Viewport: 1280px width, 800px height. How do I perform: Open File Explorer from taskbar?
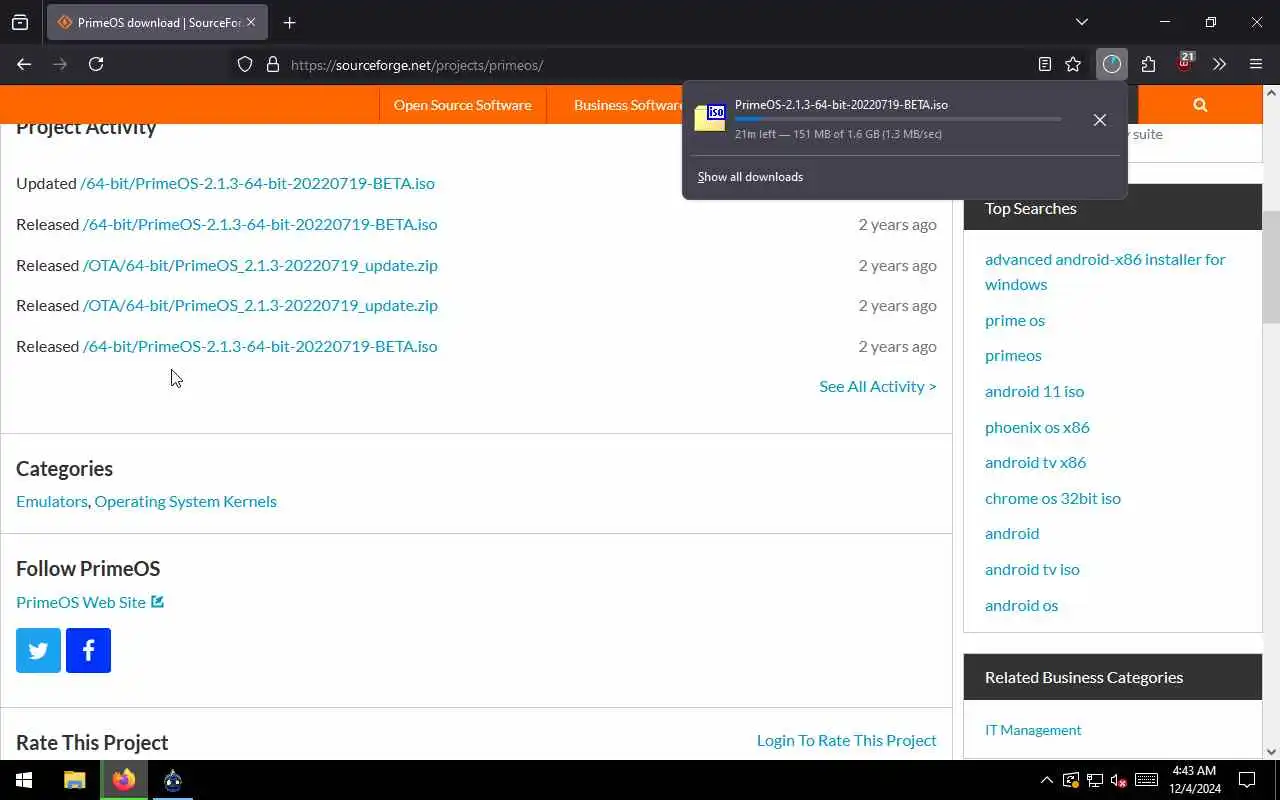74,780
